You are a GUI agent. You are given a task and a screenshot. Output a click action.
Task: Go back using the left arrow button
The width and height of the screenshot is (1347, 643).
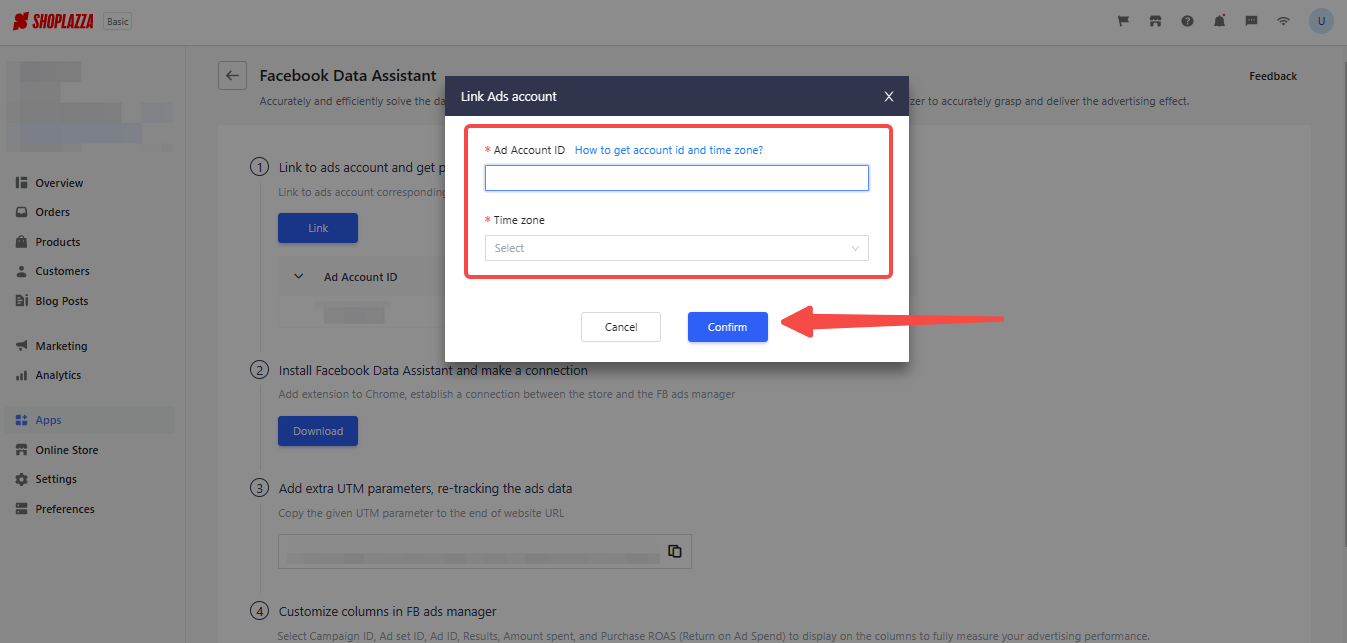(232, 75)
